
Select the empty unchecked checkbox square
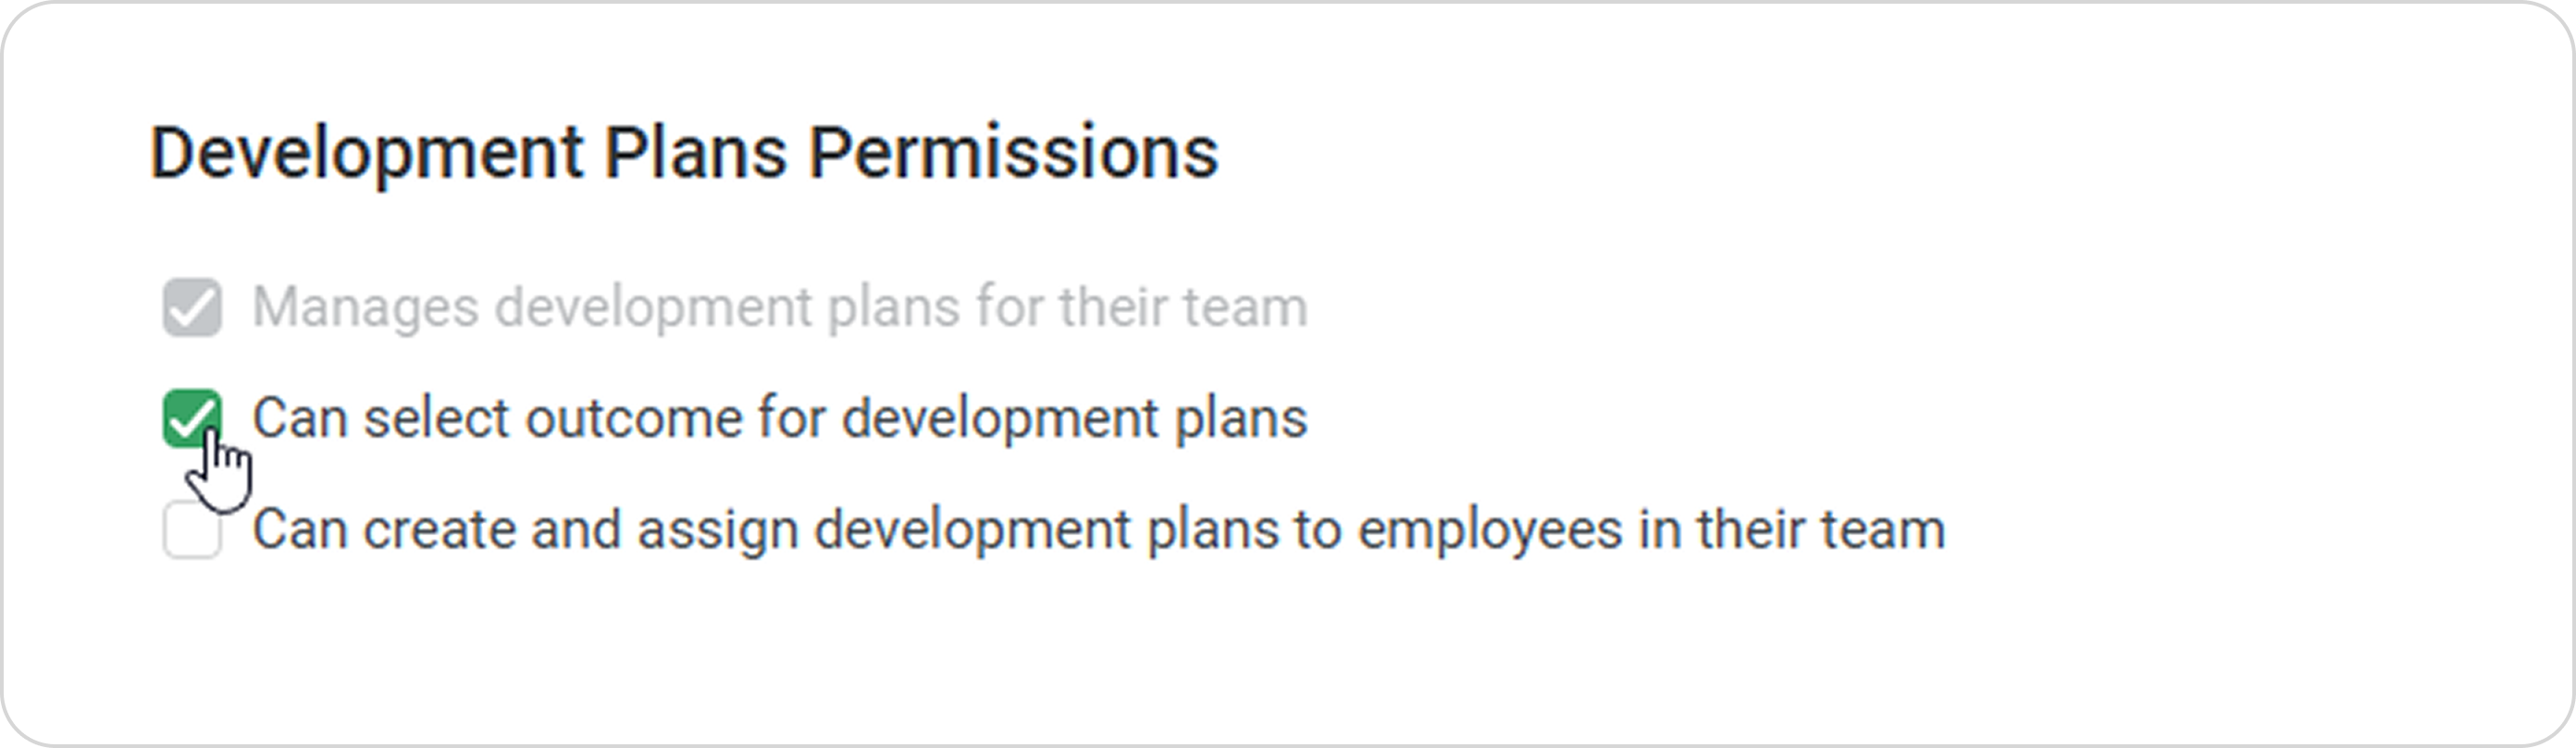192,530
